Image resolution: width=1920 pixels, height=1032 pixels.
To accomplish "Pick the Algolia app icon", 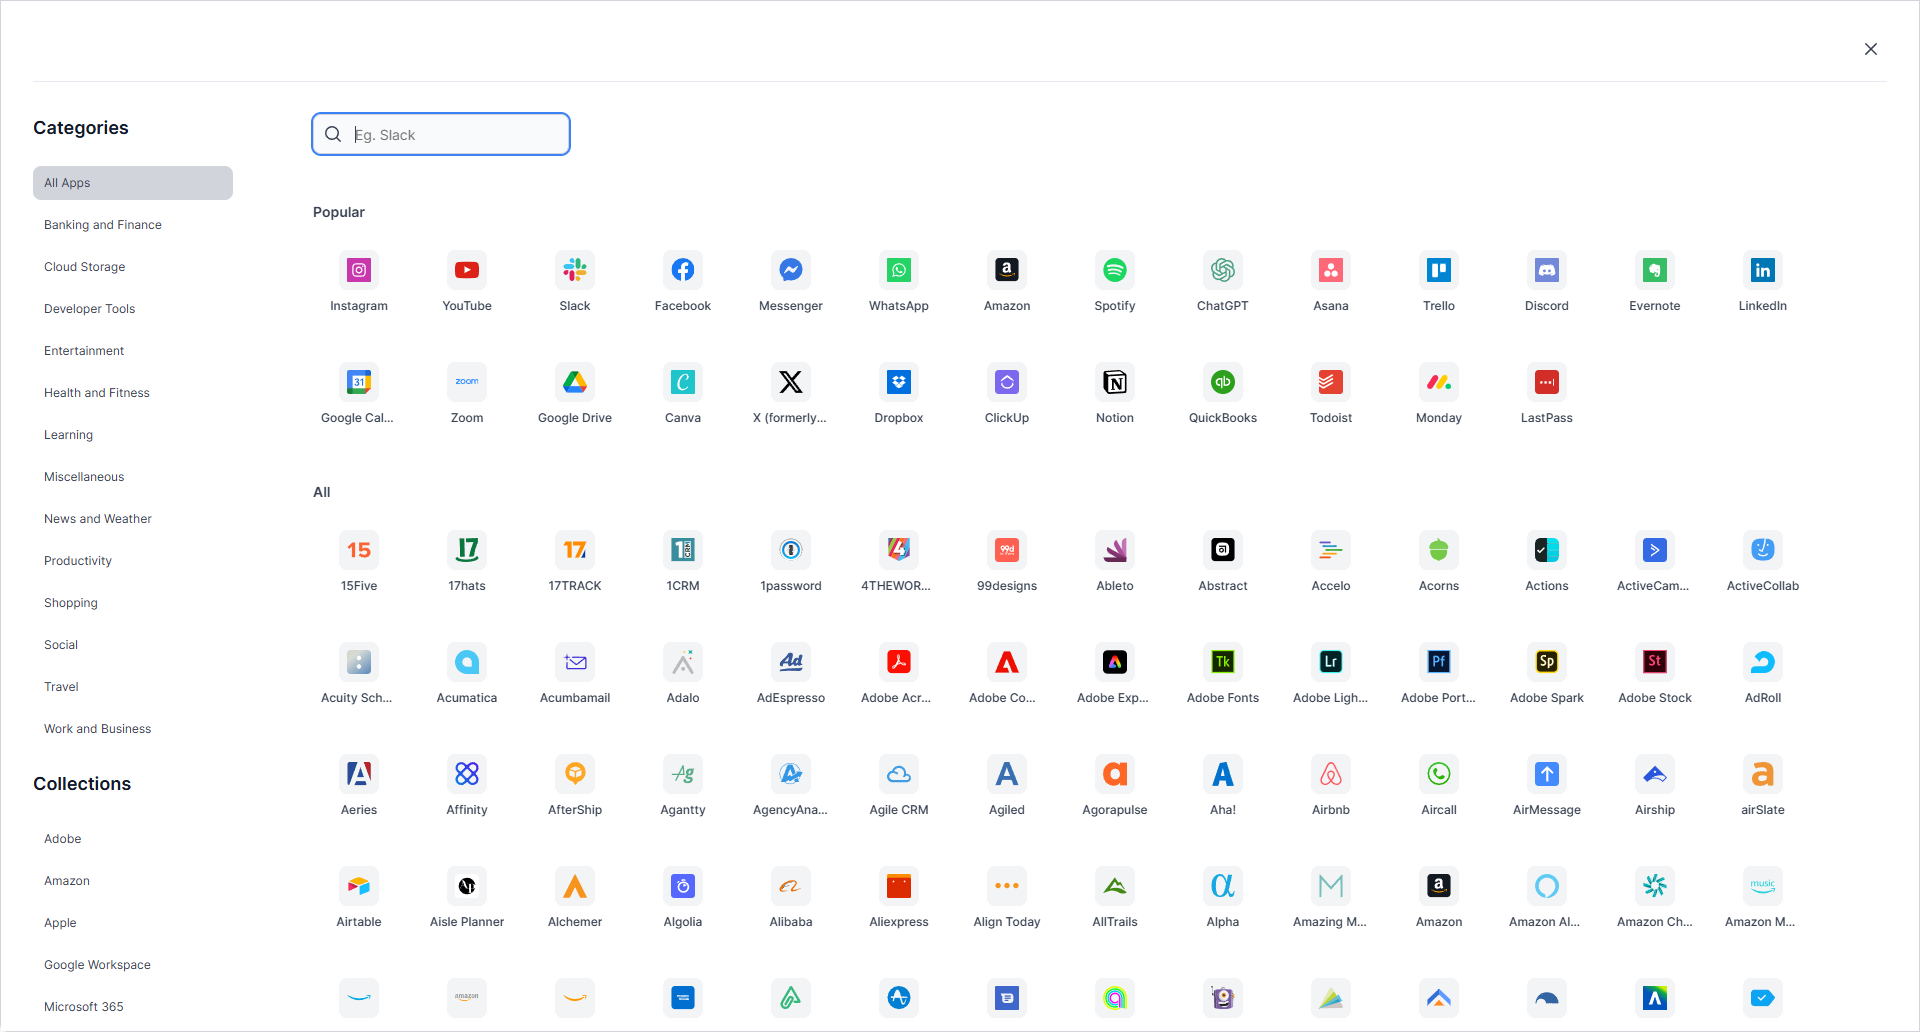I will coord(683,886).
